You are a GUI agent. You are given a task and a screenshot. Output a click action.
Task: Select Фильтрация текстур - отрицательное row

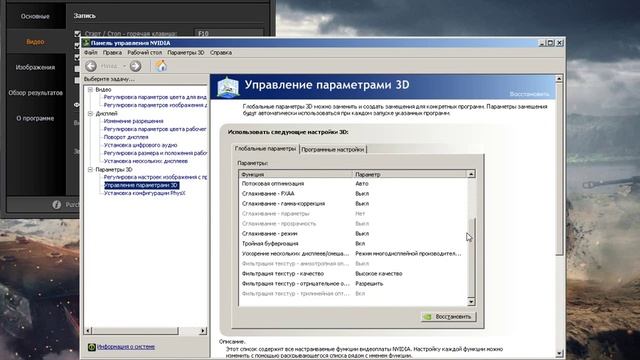[x=353, y=284]
